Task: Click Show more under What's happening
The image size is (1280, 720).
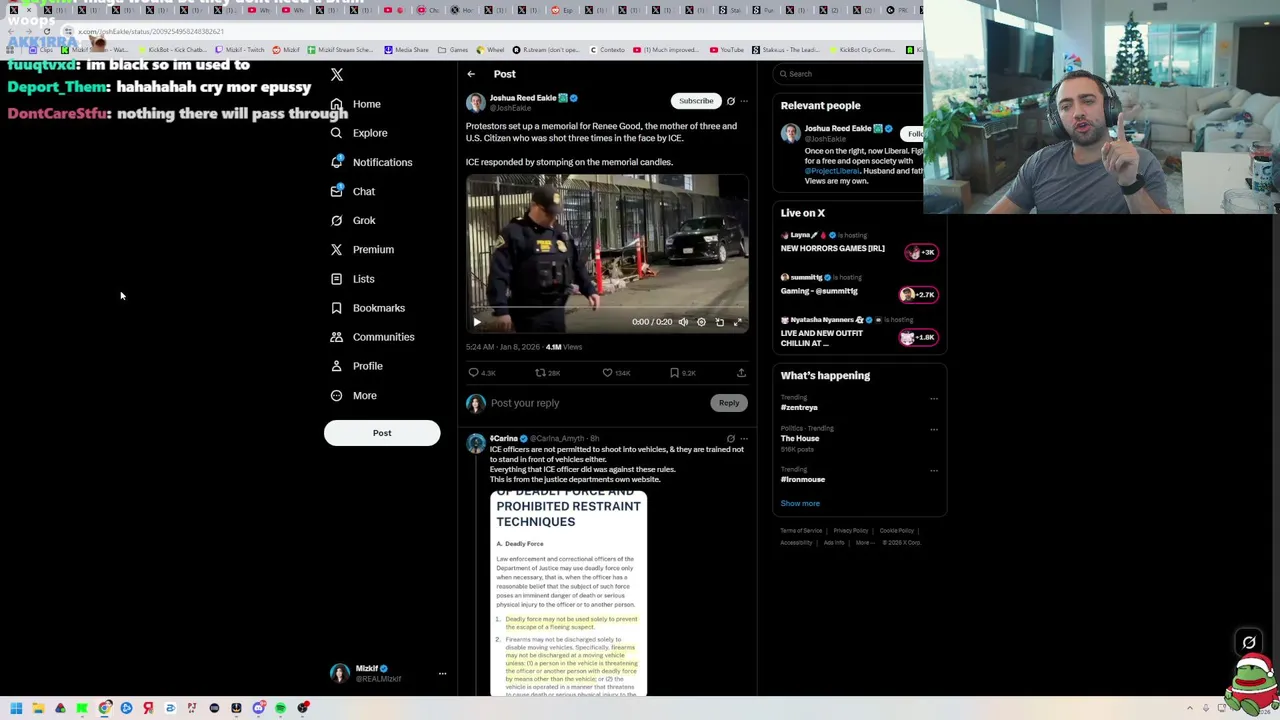Action: [x=800, y=504]
